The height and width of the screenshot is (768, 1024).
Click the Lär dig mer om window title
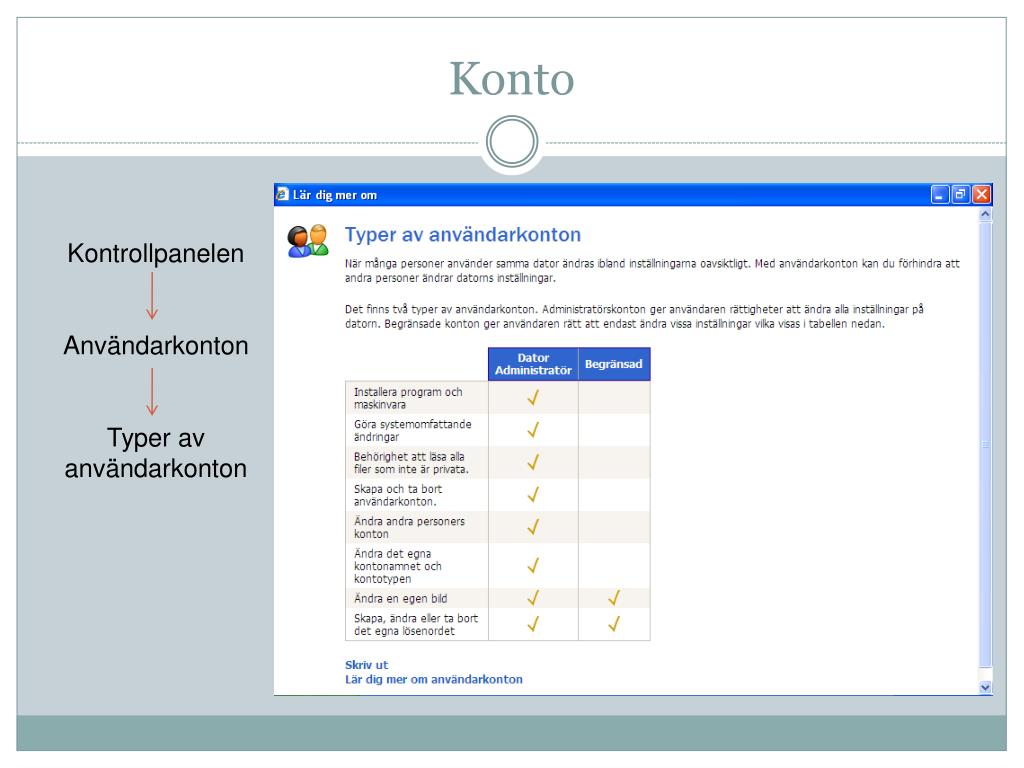tap(334, 195)
